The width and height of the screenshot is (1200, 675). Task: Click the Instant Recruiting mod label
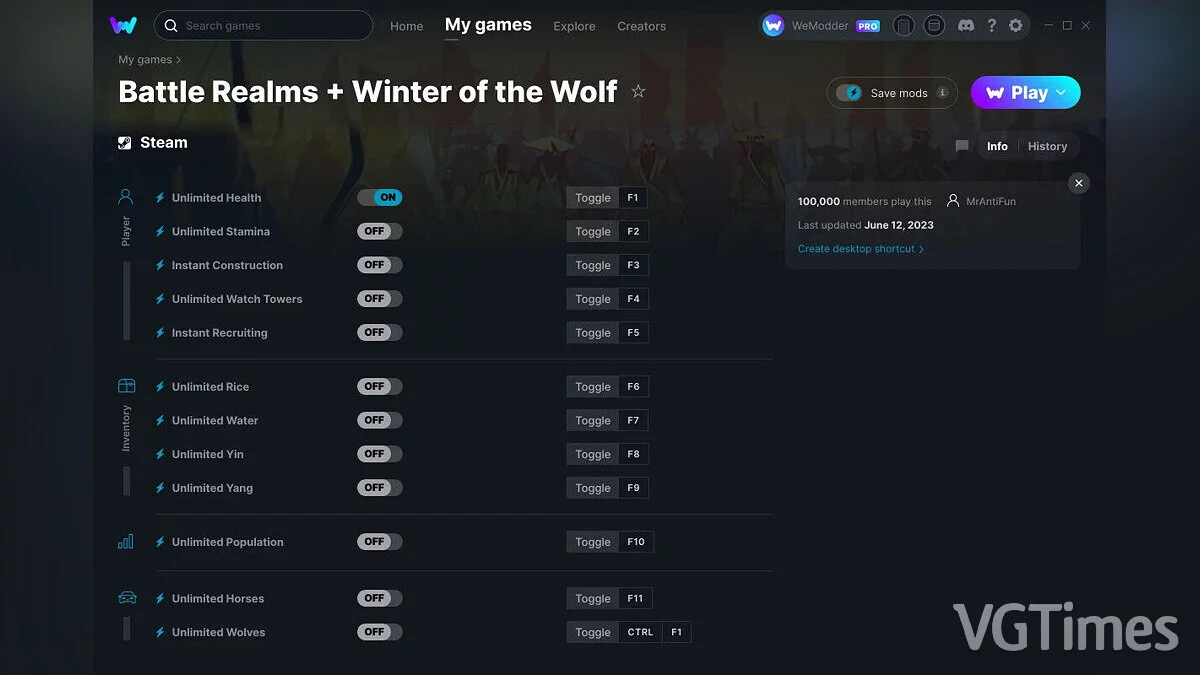219,333
